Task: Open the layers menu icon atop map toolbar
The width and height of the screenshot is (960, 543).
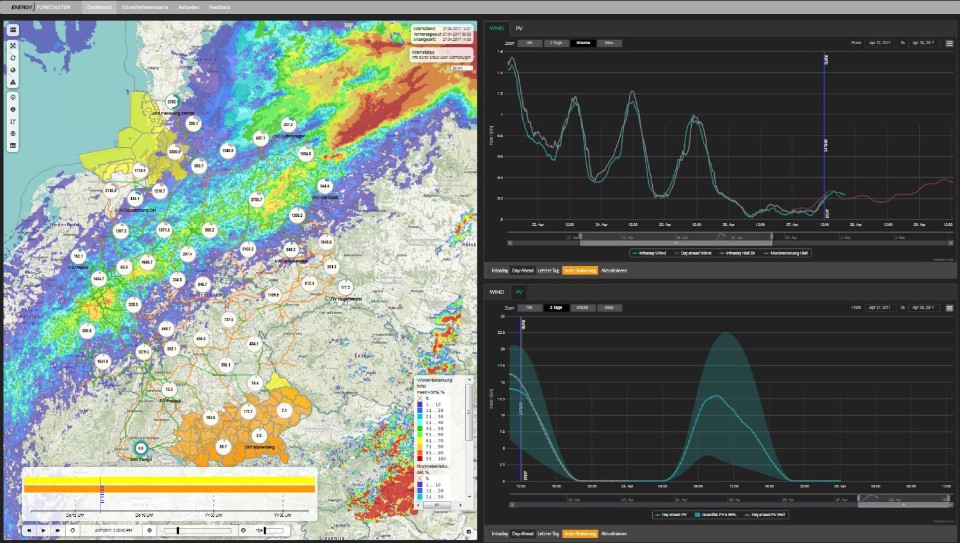Action: tap(13, 29)
